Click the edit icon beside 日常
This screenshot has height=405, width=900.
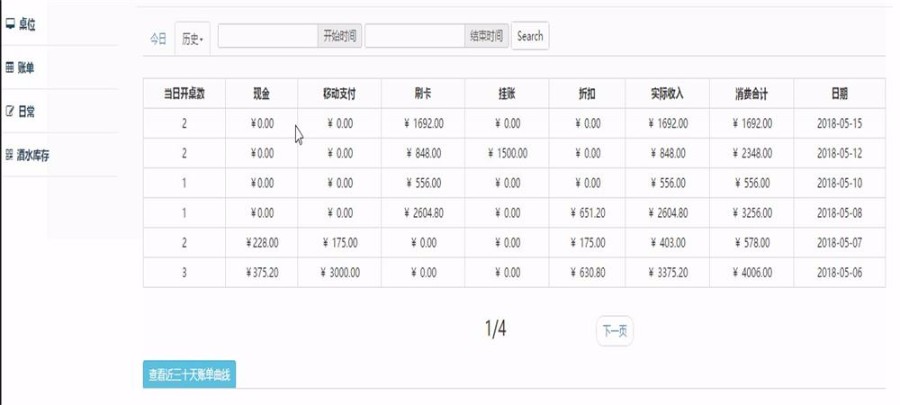[x=9, y=111]
